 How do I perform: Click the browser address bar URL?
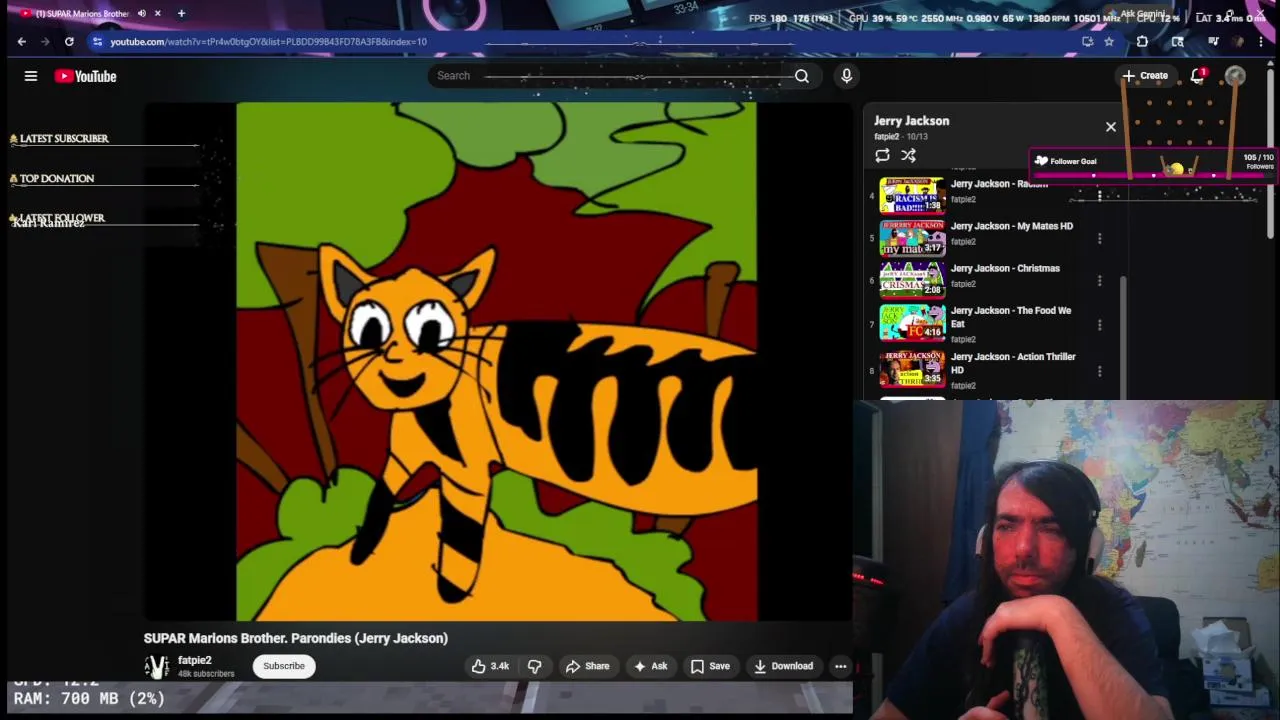[268, 42]
